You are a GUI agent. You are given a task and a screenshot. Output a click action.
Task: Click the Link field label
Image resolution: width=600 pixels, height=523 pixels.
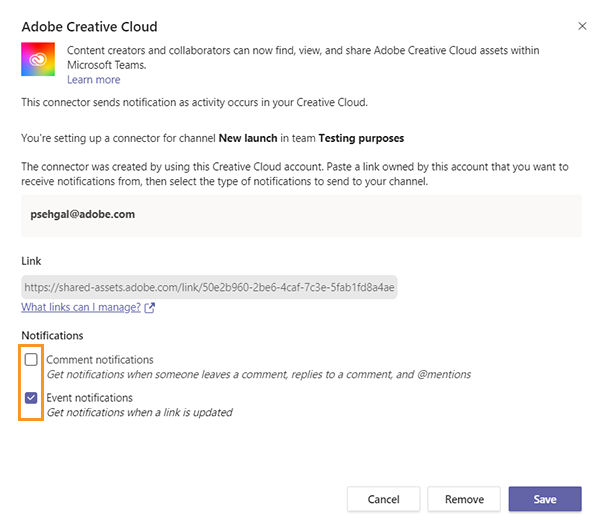coord(31,261)
